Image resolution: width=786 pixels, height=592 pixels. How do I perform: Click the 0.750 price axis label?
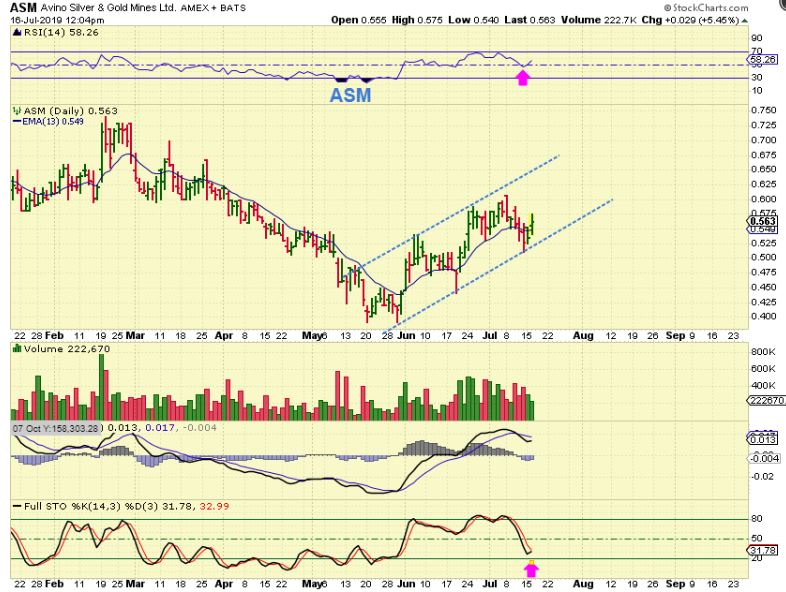tap(763, 111)
